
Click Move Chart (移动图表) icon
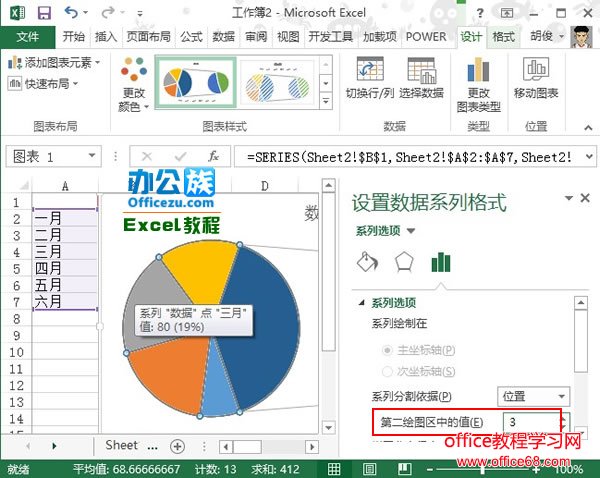(536, 78)
